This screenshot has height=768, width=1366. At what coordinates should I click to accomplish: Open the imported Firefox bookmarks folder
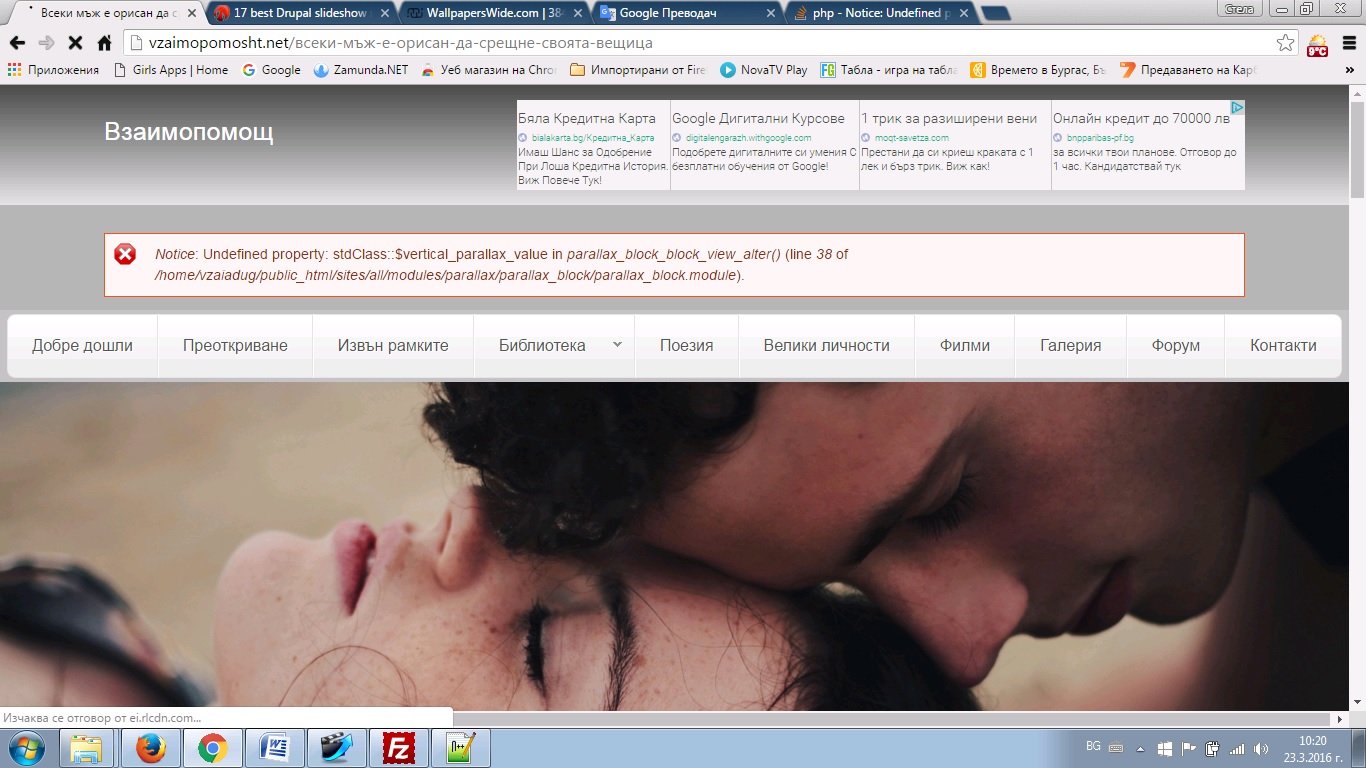[x=638, y=70]
